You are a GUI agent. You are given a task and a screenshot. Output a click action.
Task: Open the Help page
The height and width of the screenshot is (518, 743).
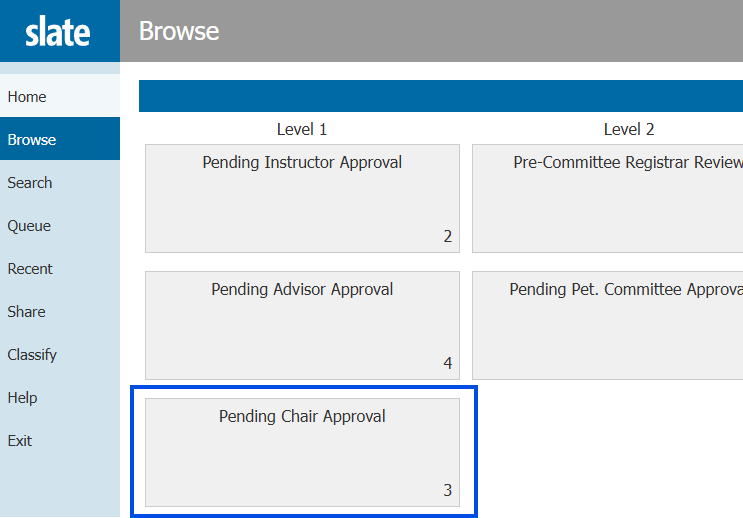coord(22,398)
